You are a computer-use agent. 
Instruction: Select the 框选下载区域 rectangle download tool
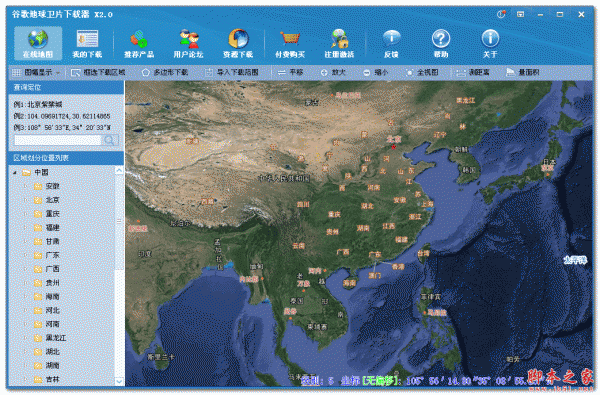(98, 72)
